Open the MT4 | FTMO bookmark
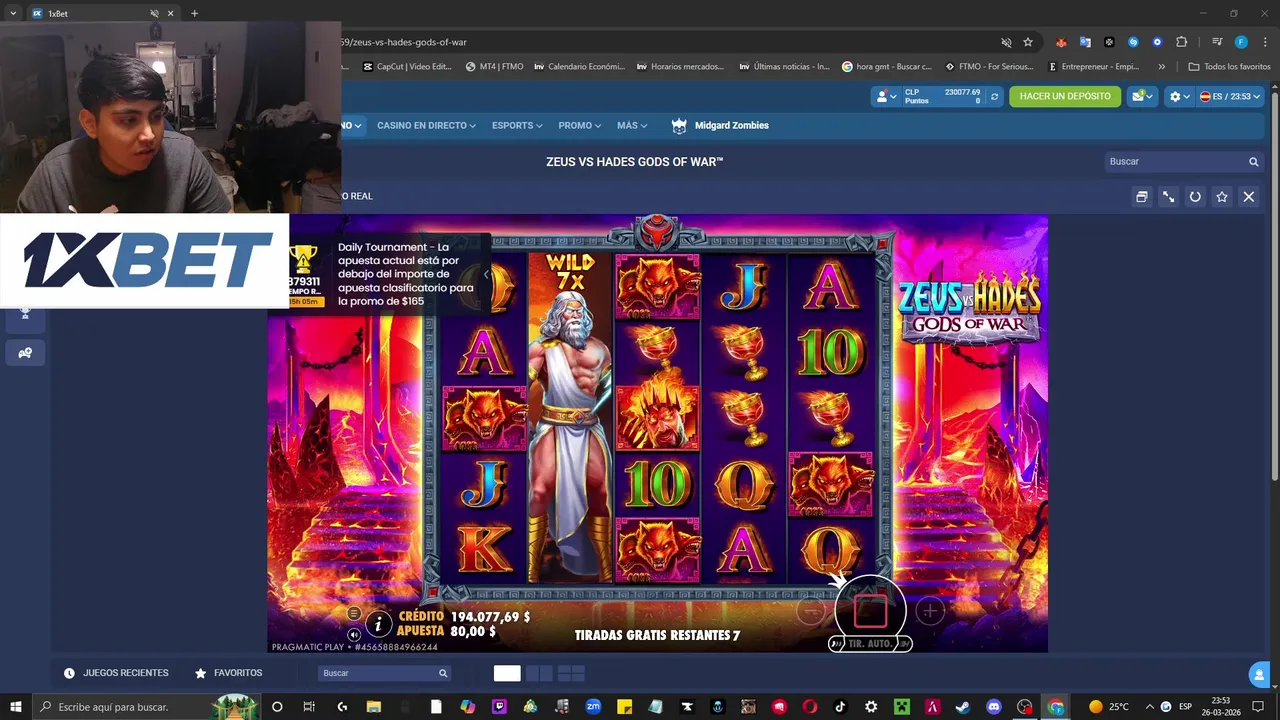The width and height of the screenshot is (1280, 720). pos(495,67)
